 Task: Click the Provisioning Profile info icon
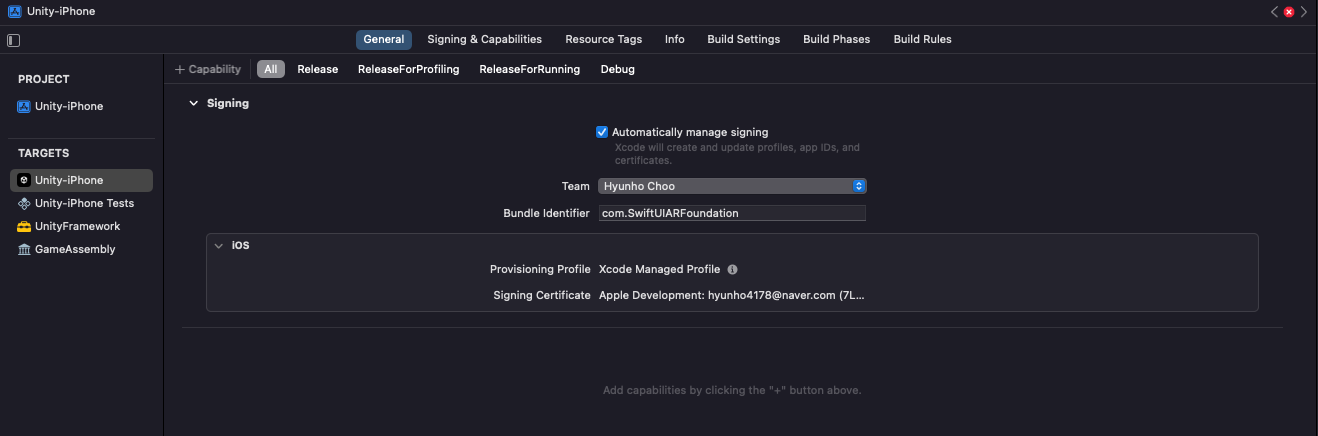732,269
